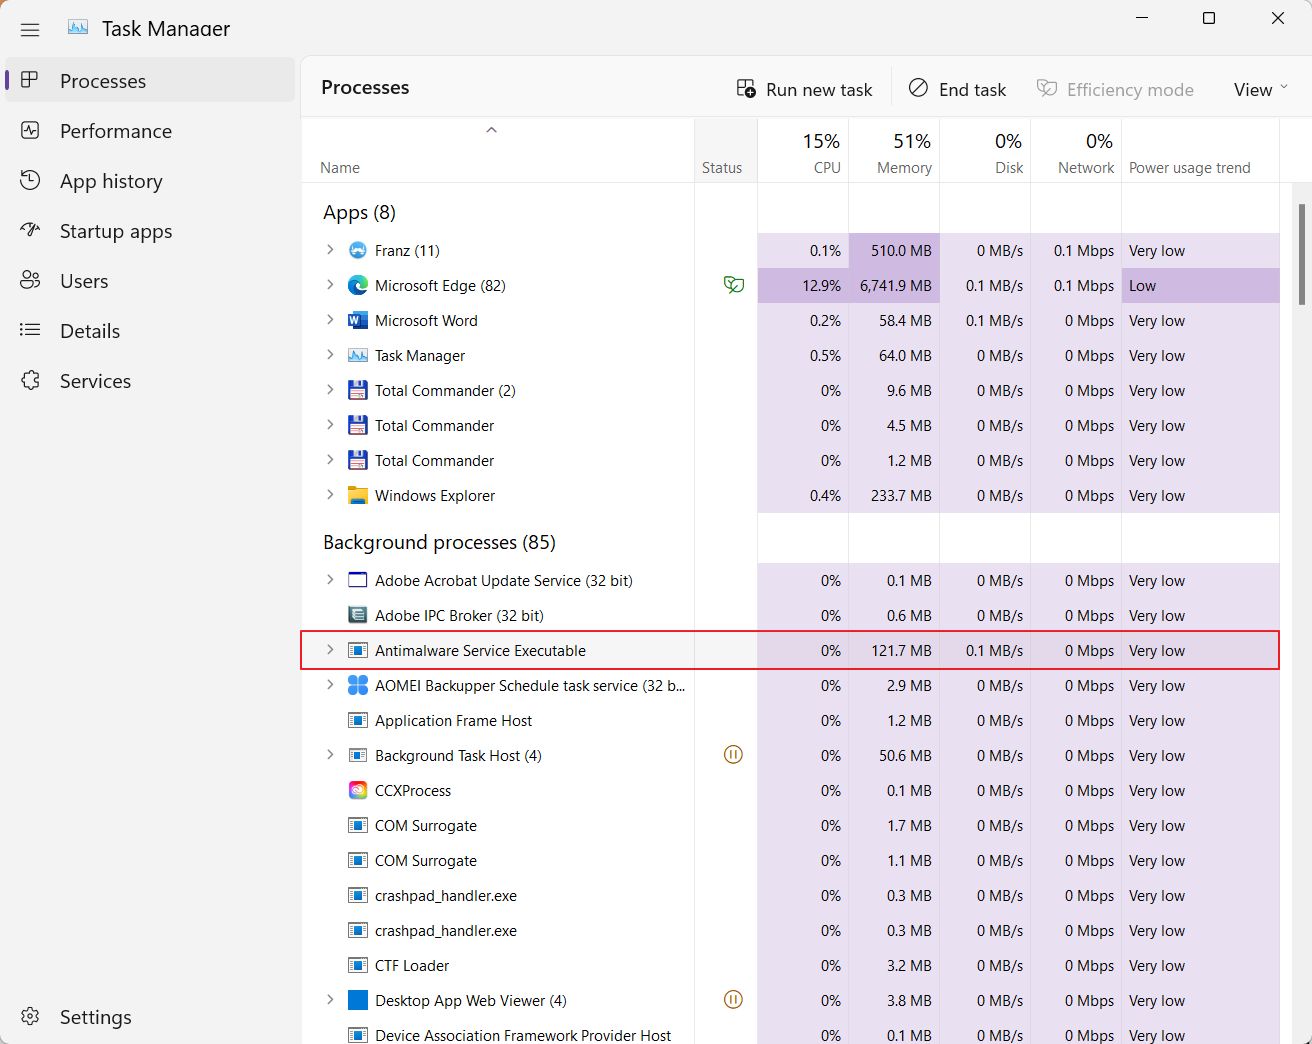Click the Task Manager row icon
The image size is (1312, 1044).
(357, 355)
